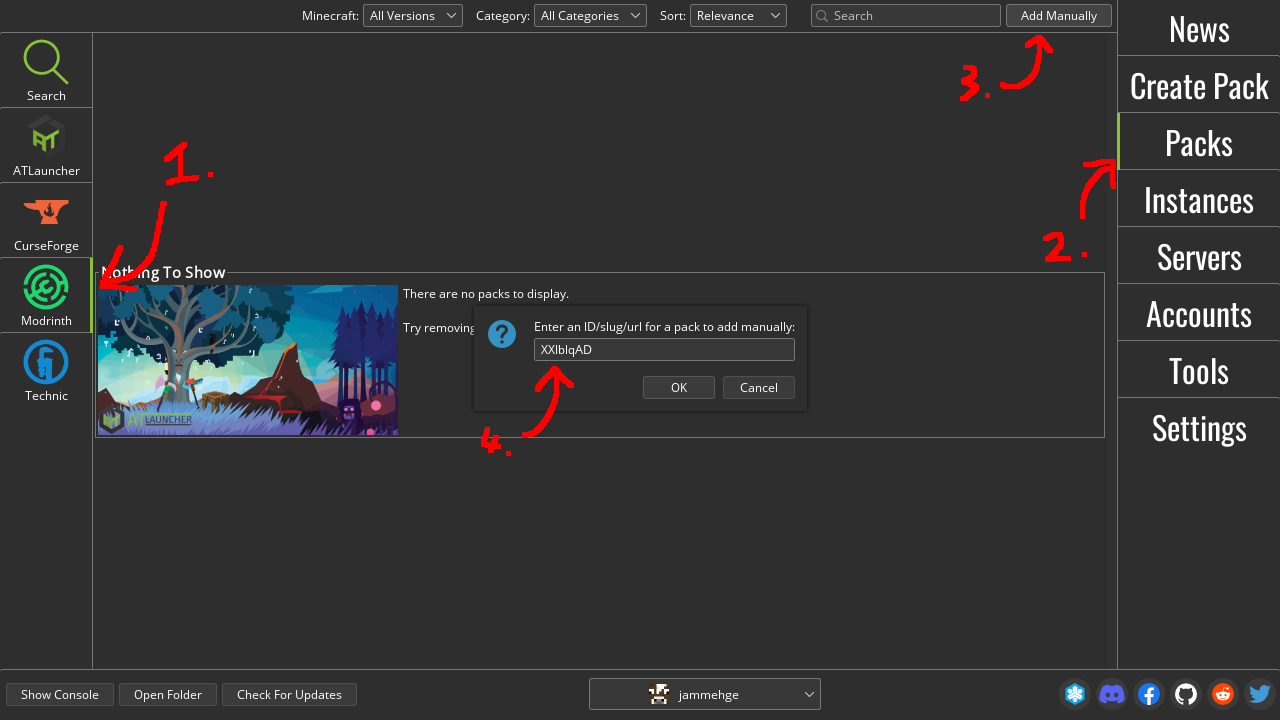Open the Twitter icon at the bottom
Screen dimensions: 1280x720
[x=1259, y=693]
